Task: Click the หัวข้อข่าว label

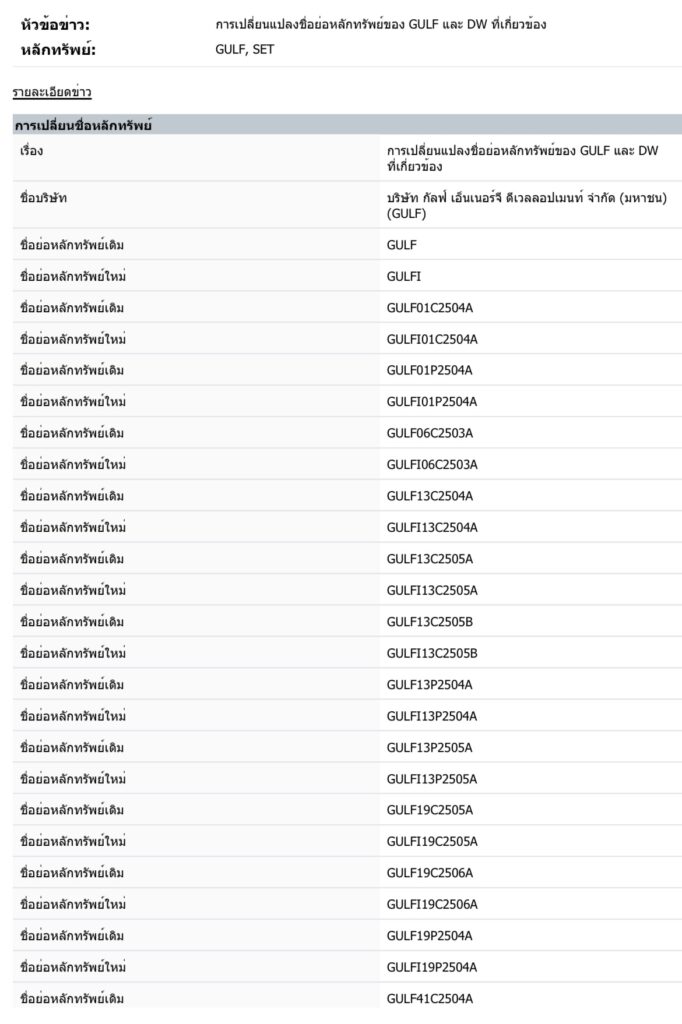Action: (60, 24)
